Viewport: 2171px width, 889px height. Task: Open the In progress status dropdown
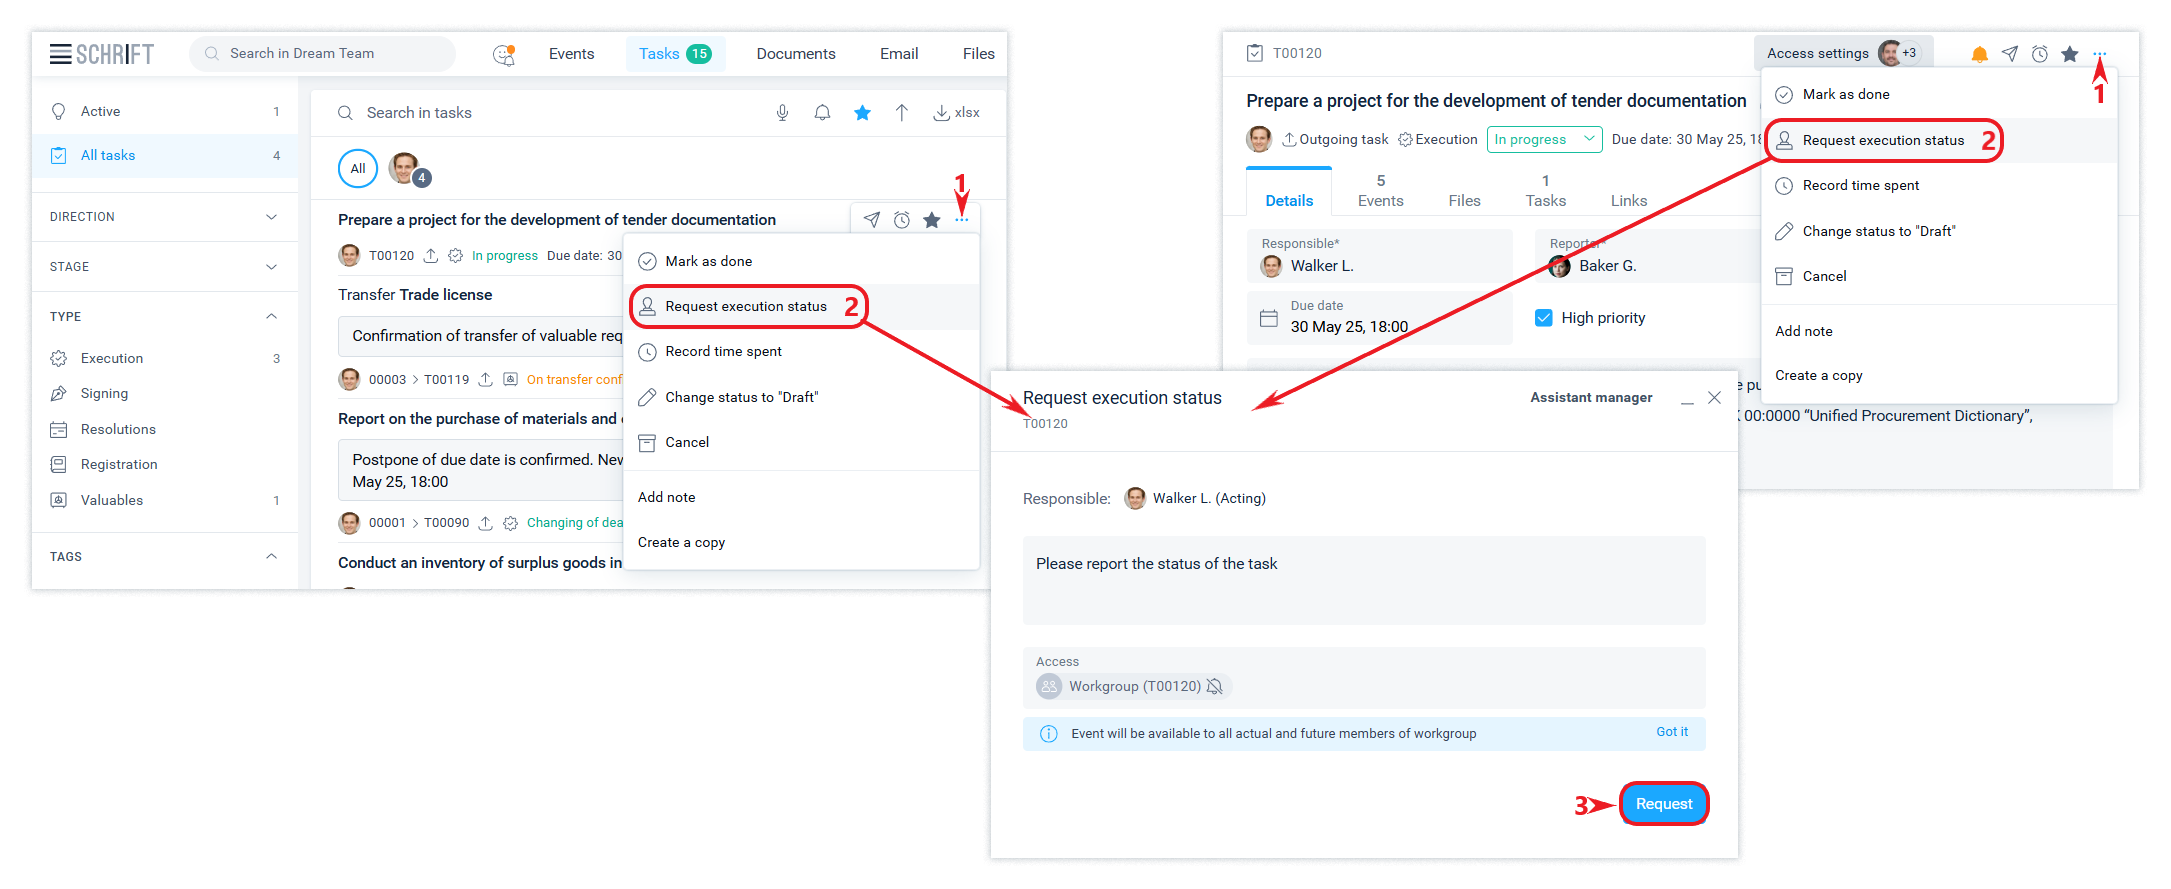click(1543, 140)
